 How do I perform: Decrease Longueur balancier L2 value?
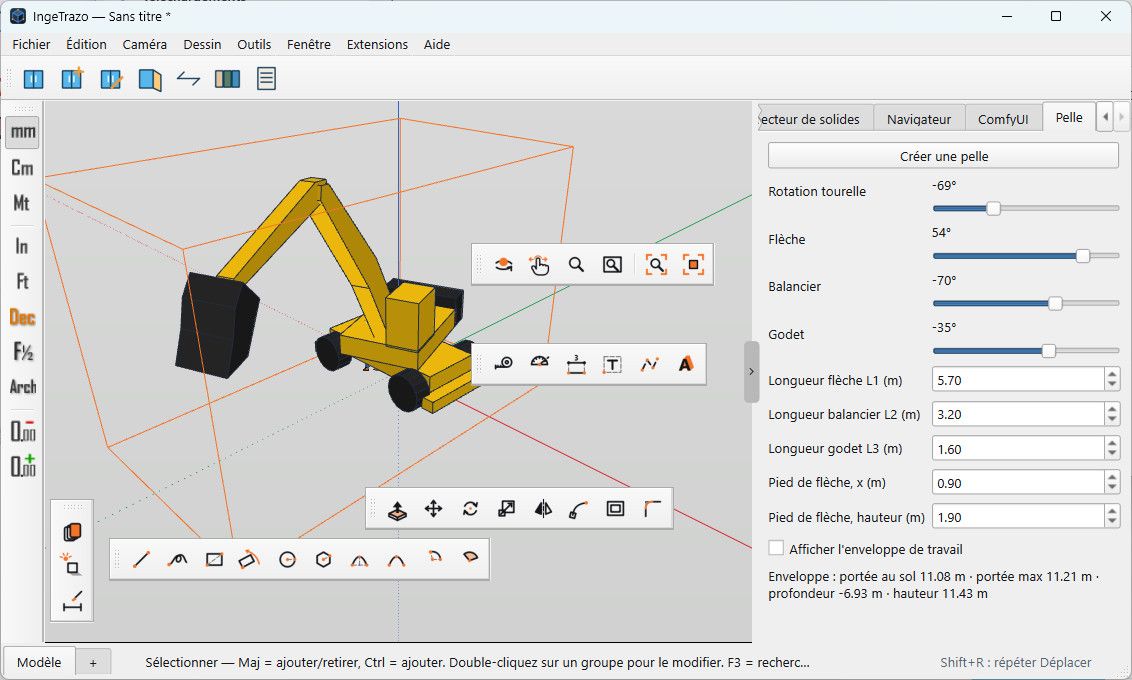tap(1112, 420)
